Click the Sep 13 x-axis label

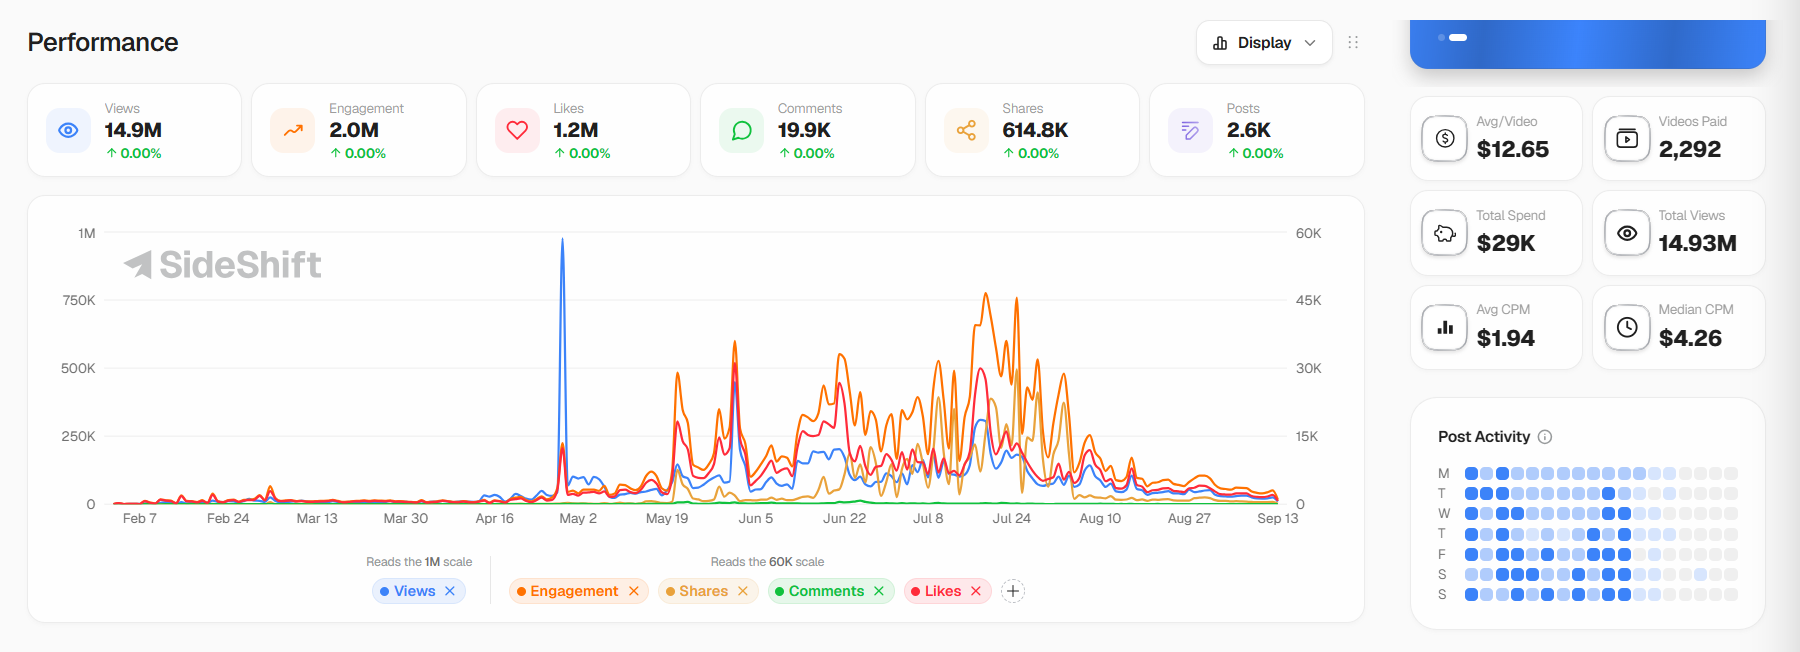pyautogui.click(x=1277, y=518)
